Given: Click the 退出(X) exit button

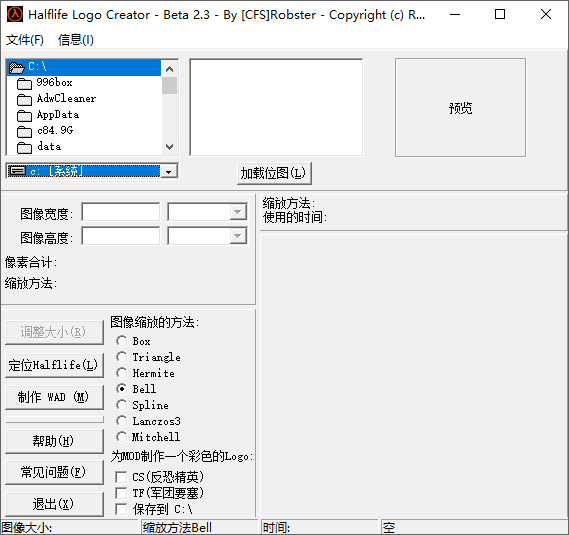Looking at the screenshot, I should click(54, 504).
